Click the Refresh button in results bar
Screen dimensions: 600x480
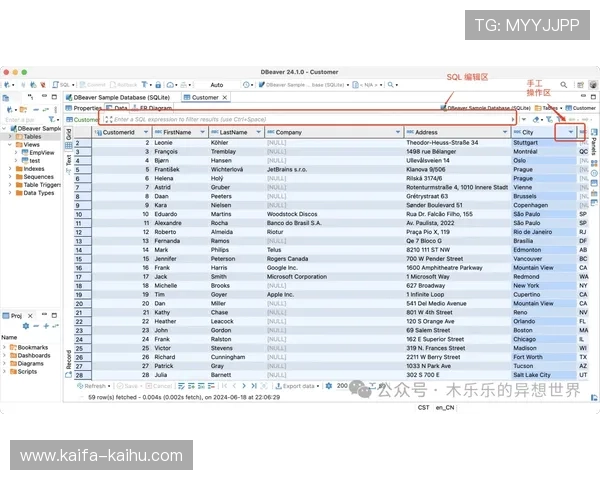[95, 385]
